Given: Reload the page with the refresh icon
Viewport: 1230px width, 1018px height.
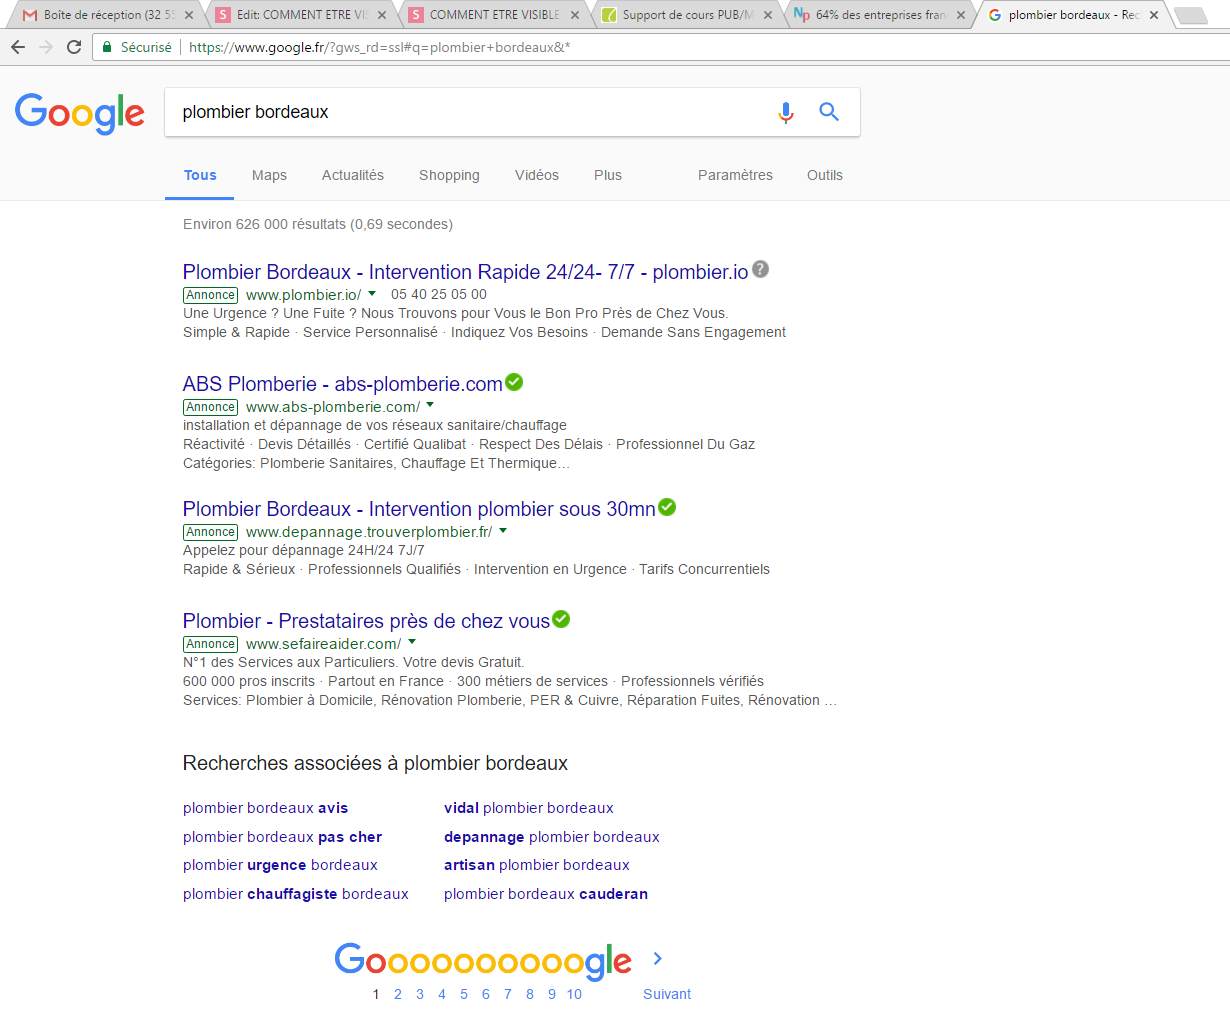Looking at the screenshot, I should point(74,47).
